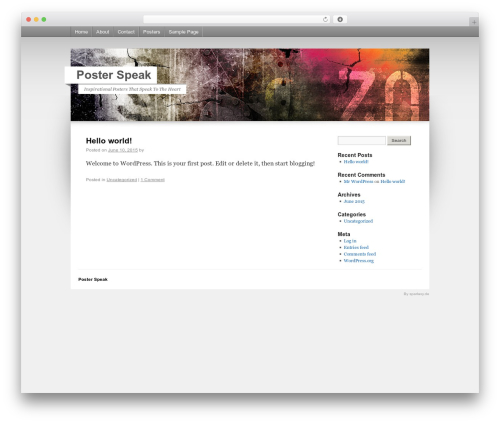Click the Archives heading

[x=349, y=195]
